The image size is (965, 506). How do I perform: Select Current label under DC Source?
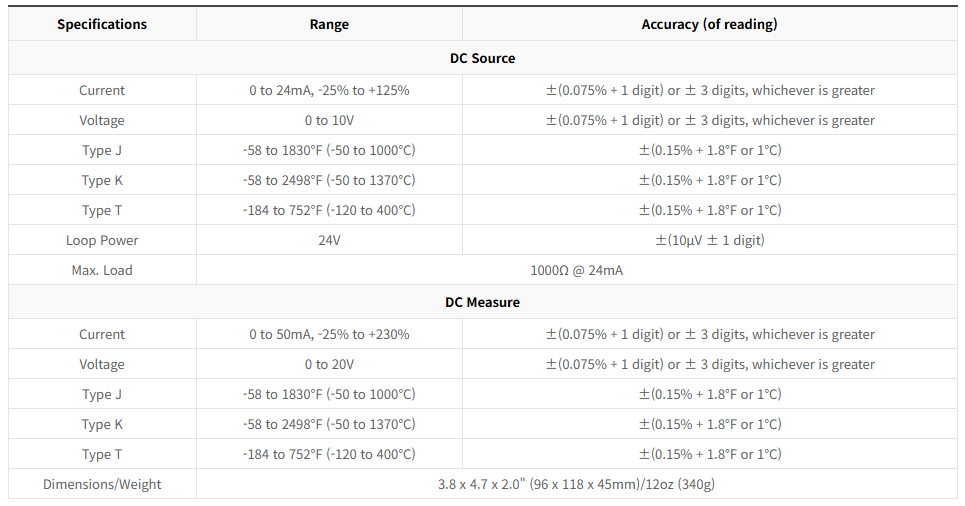pos(102,90)
